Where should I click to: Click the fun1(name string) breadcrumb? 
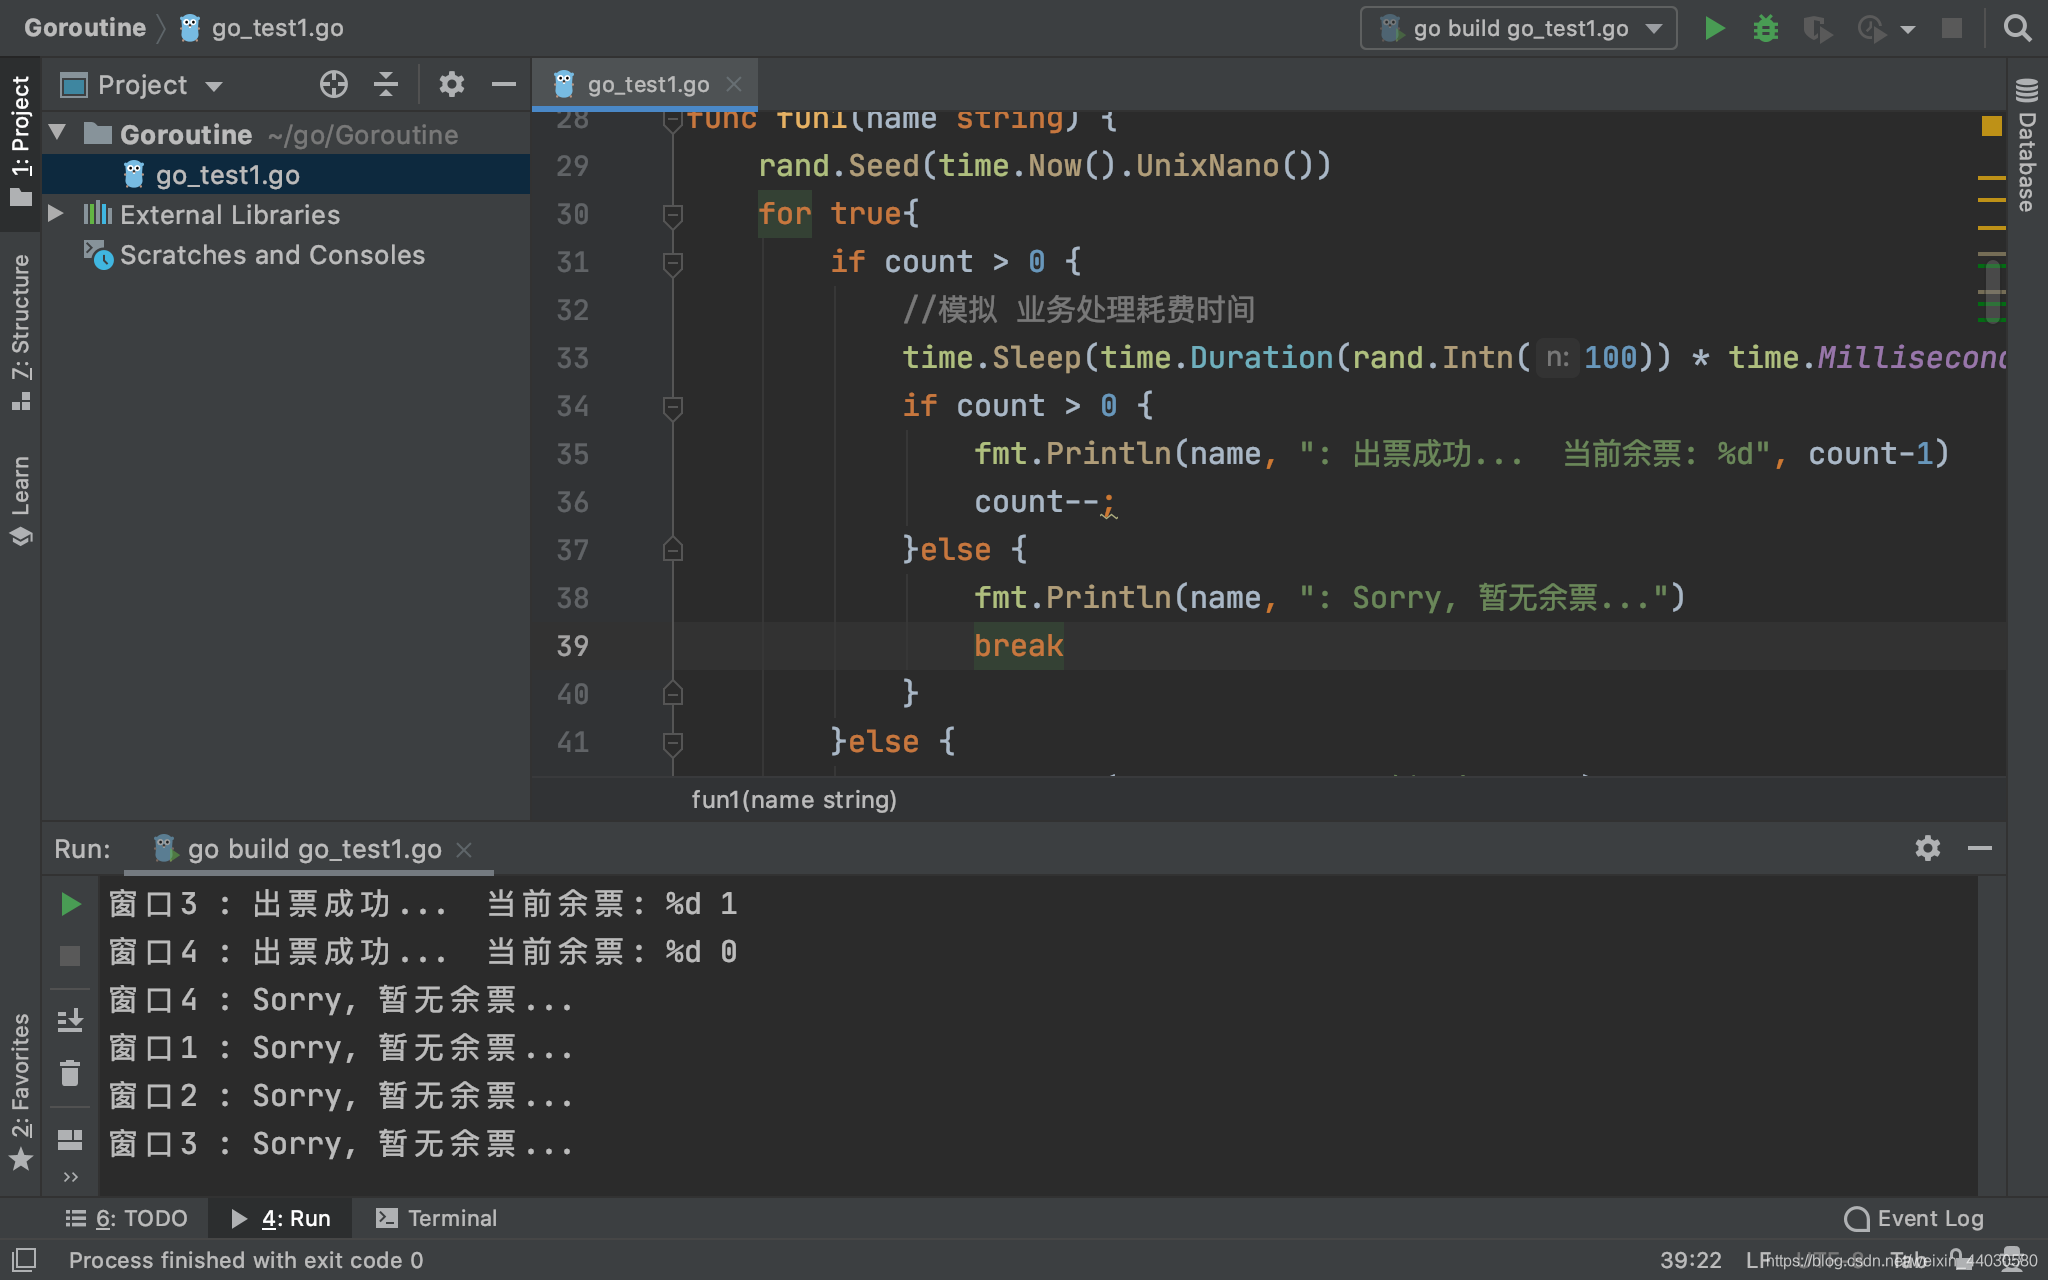[793, 800]
